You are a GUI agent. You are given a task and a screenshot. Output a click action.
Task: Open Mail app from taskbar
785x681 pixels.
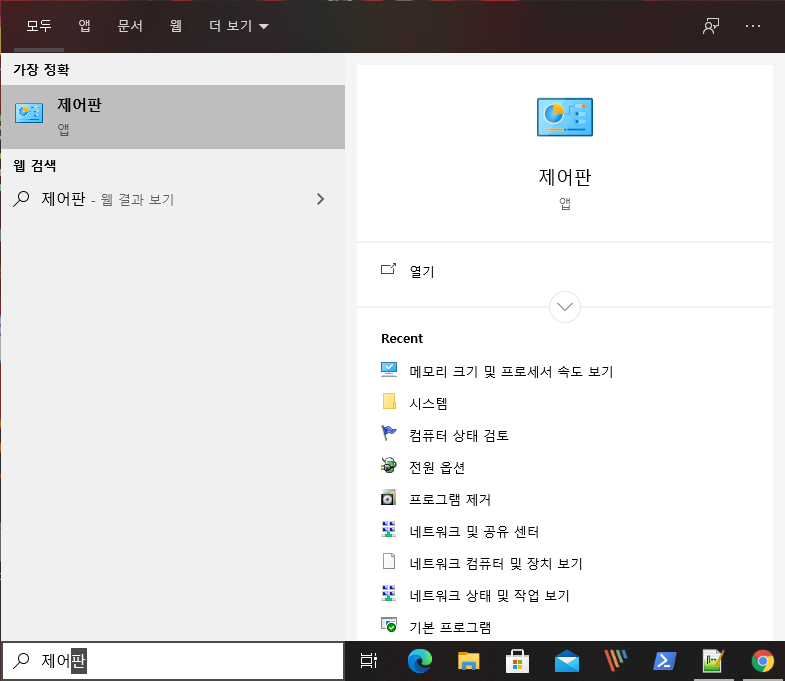(567, 661)
